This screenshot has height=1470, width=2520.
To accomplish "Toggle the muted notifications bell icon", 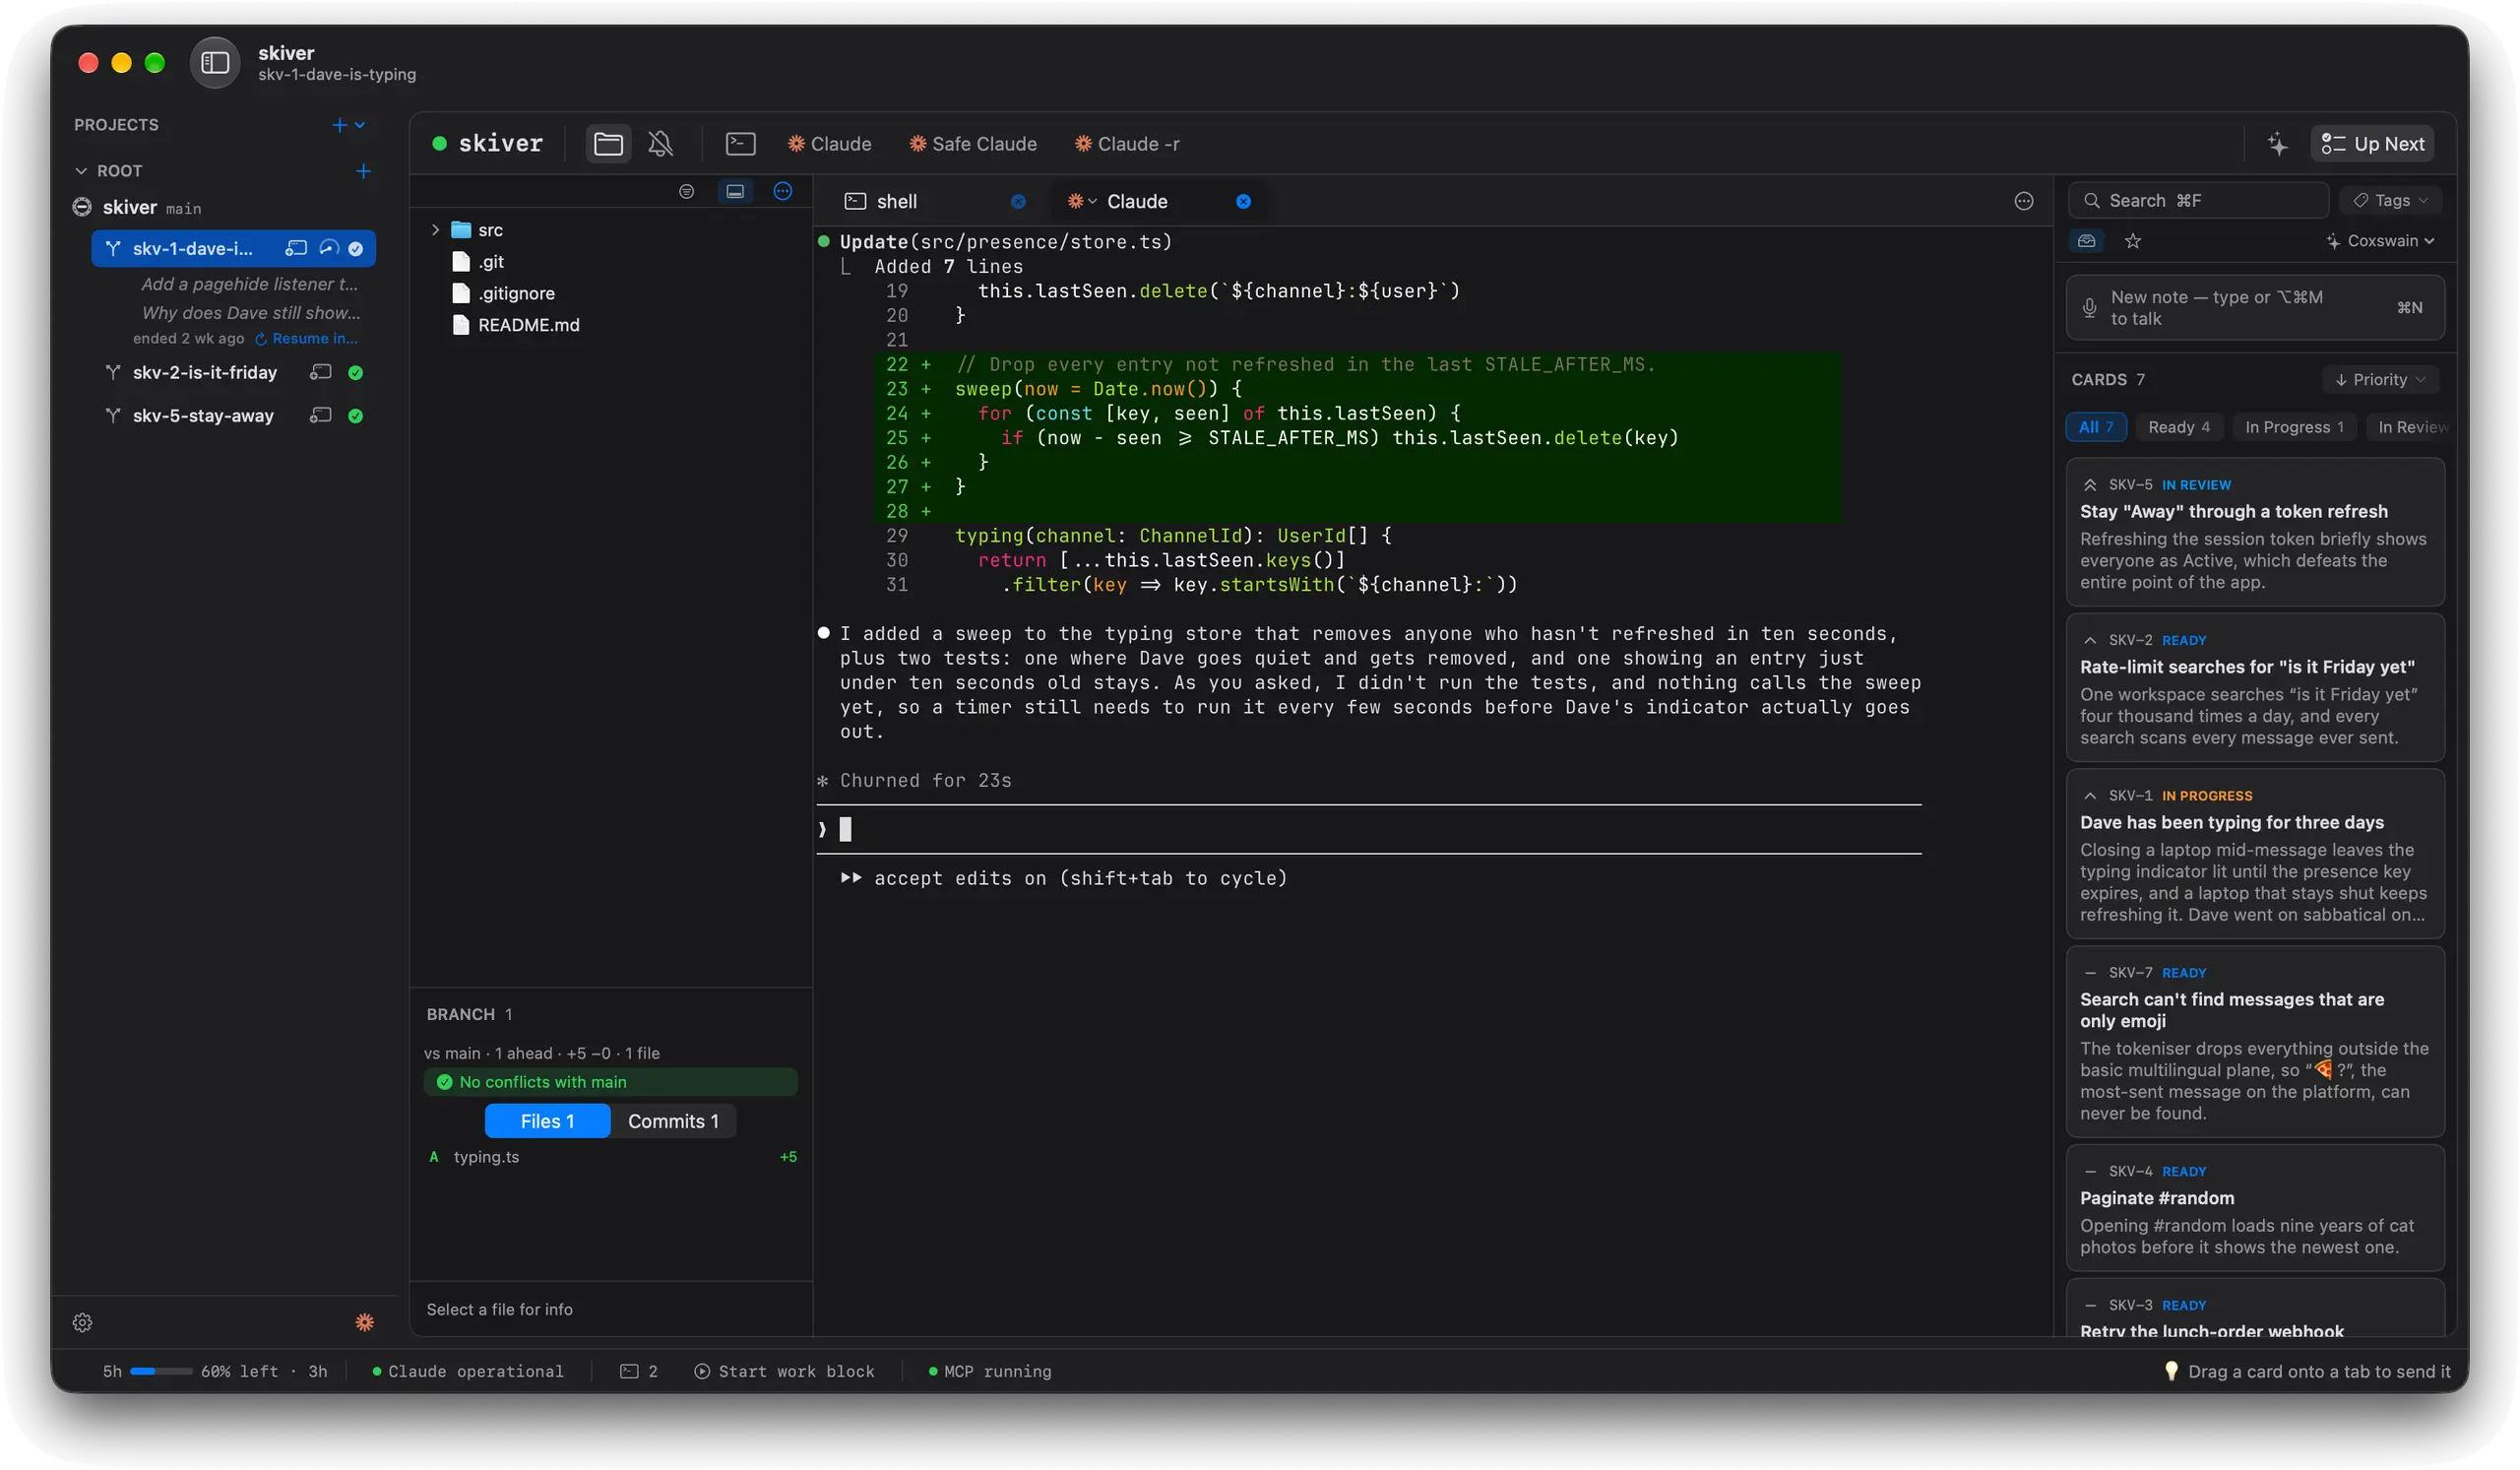I will [x=660, y=144].
